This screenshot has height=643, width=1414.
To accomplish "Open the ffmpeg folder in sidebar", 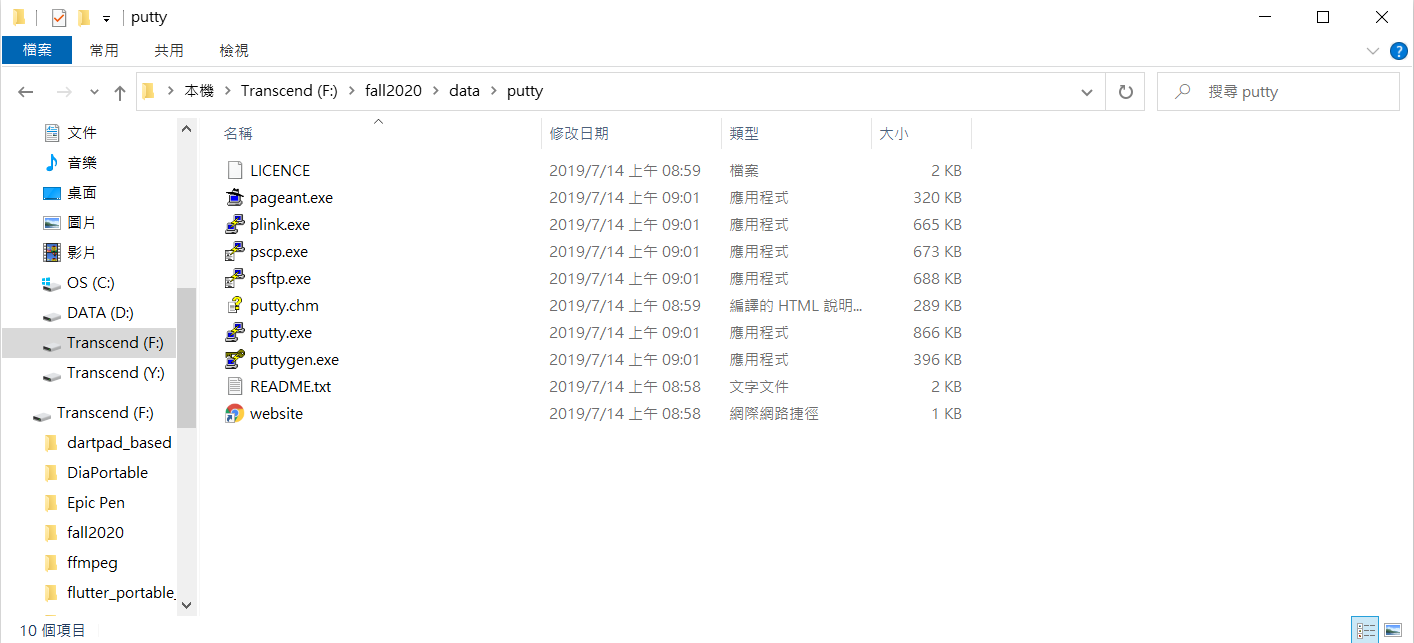I will (x=92, y=563).
